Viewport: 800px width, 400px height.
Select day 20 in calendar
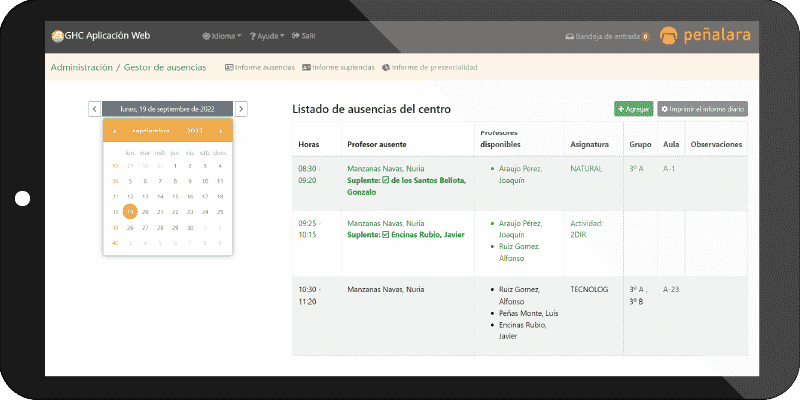click(145, 212)
